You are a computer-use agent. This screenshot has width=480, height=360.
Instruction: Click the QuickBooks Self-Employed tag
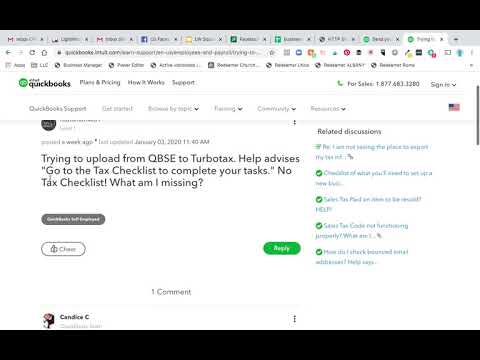click(73, 219)
